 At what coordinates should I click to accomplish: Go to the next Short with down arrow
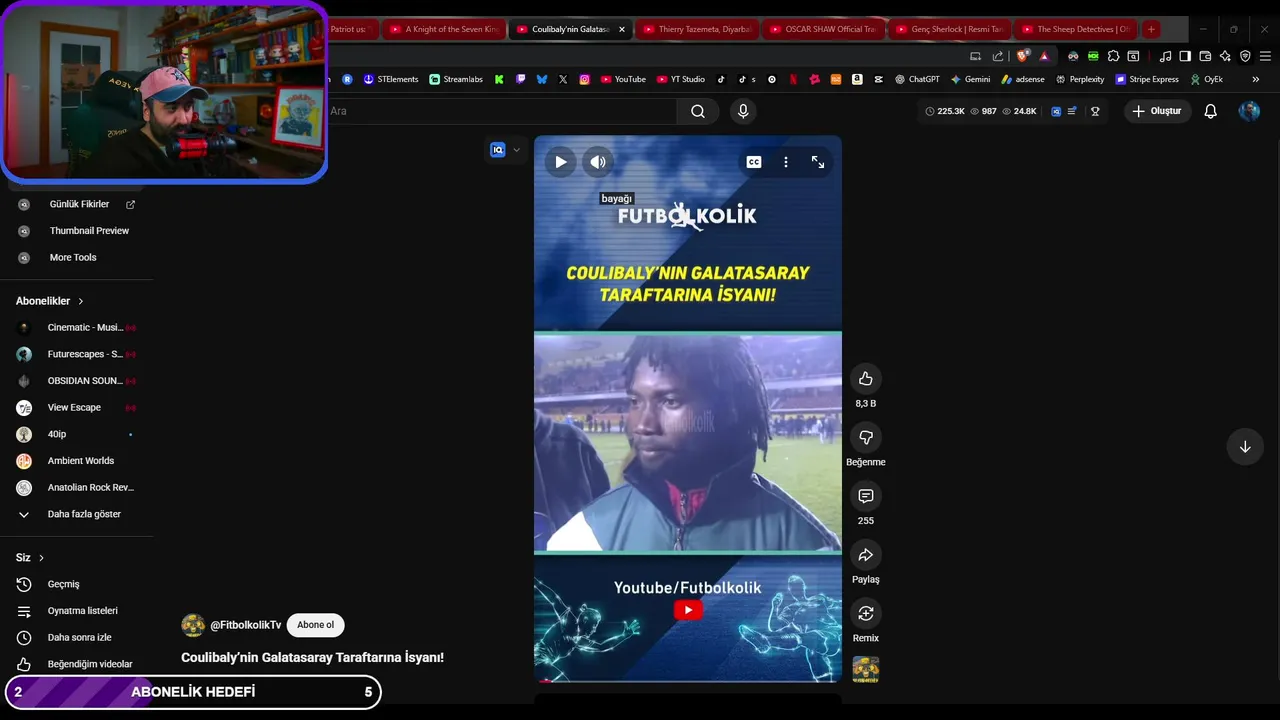tap(1245, 447)
